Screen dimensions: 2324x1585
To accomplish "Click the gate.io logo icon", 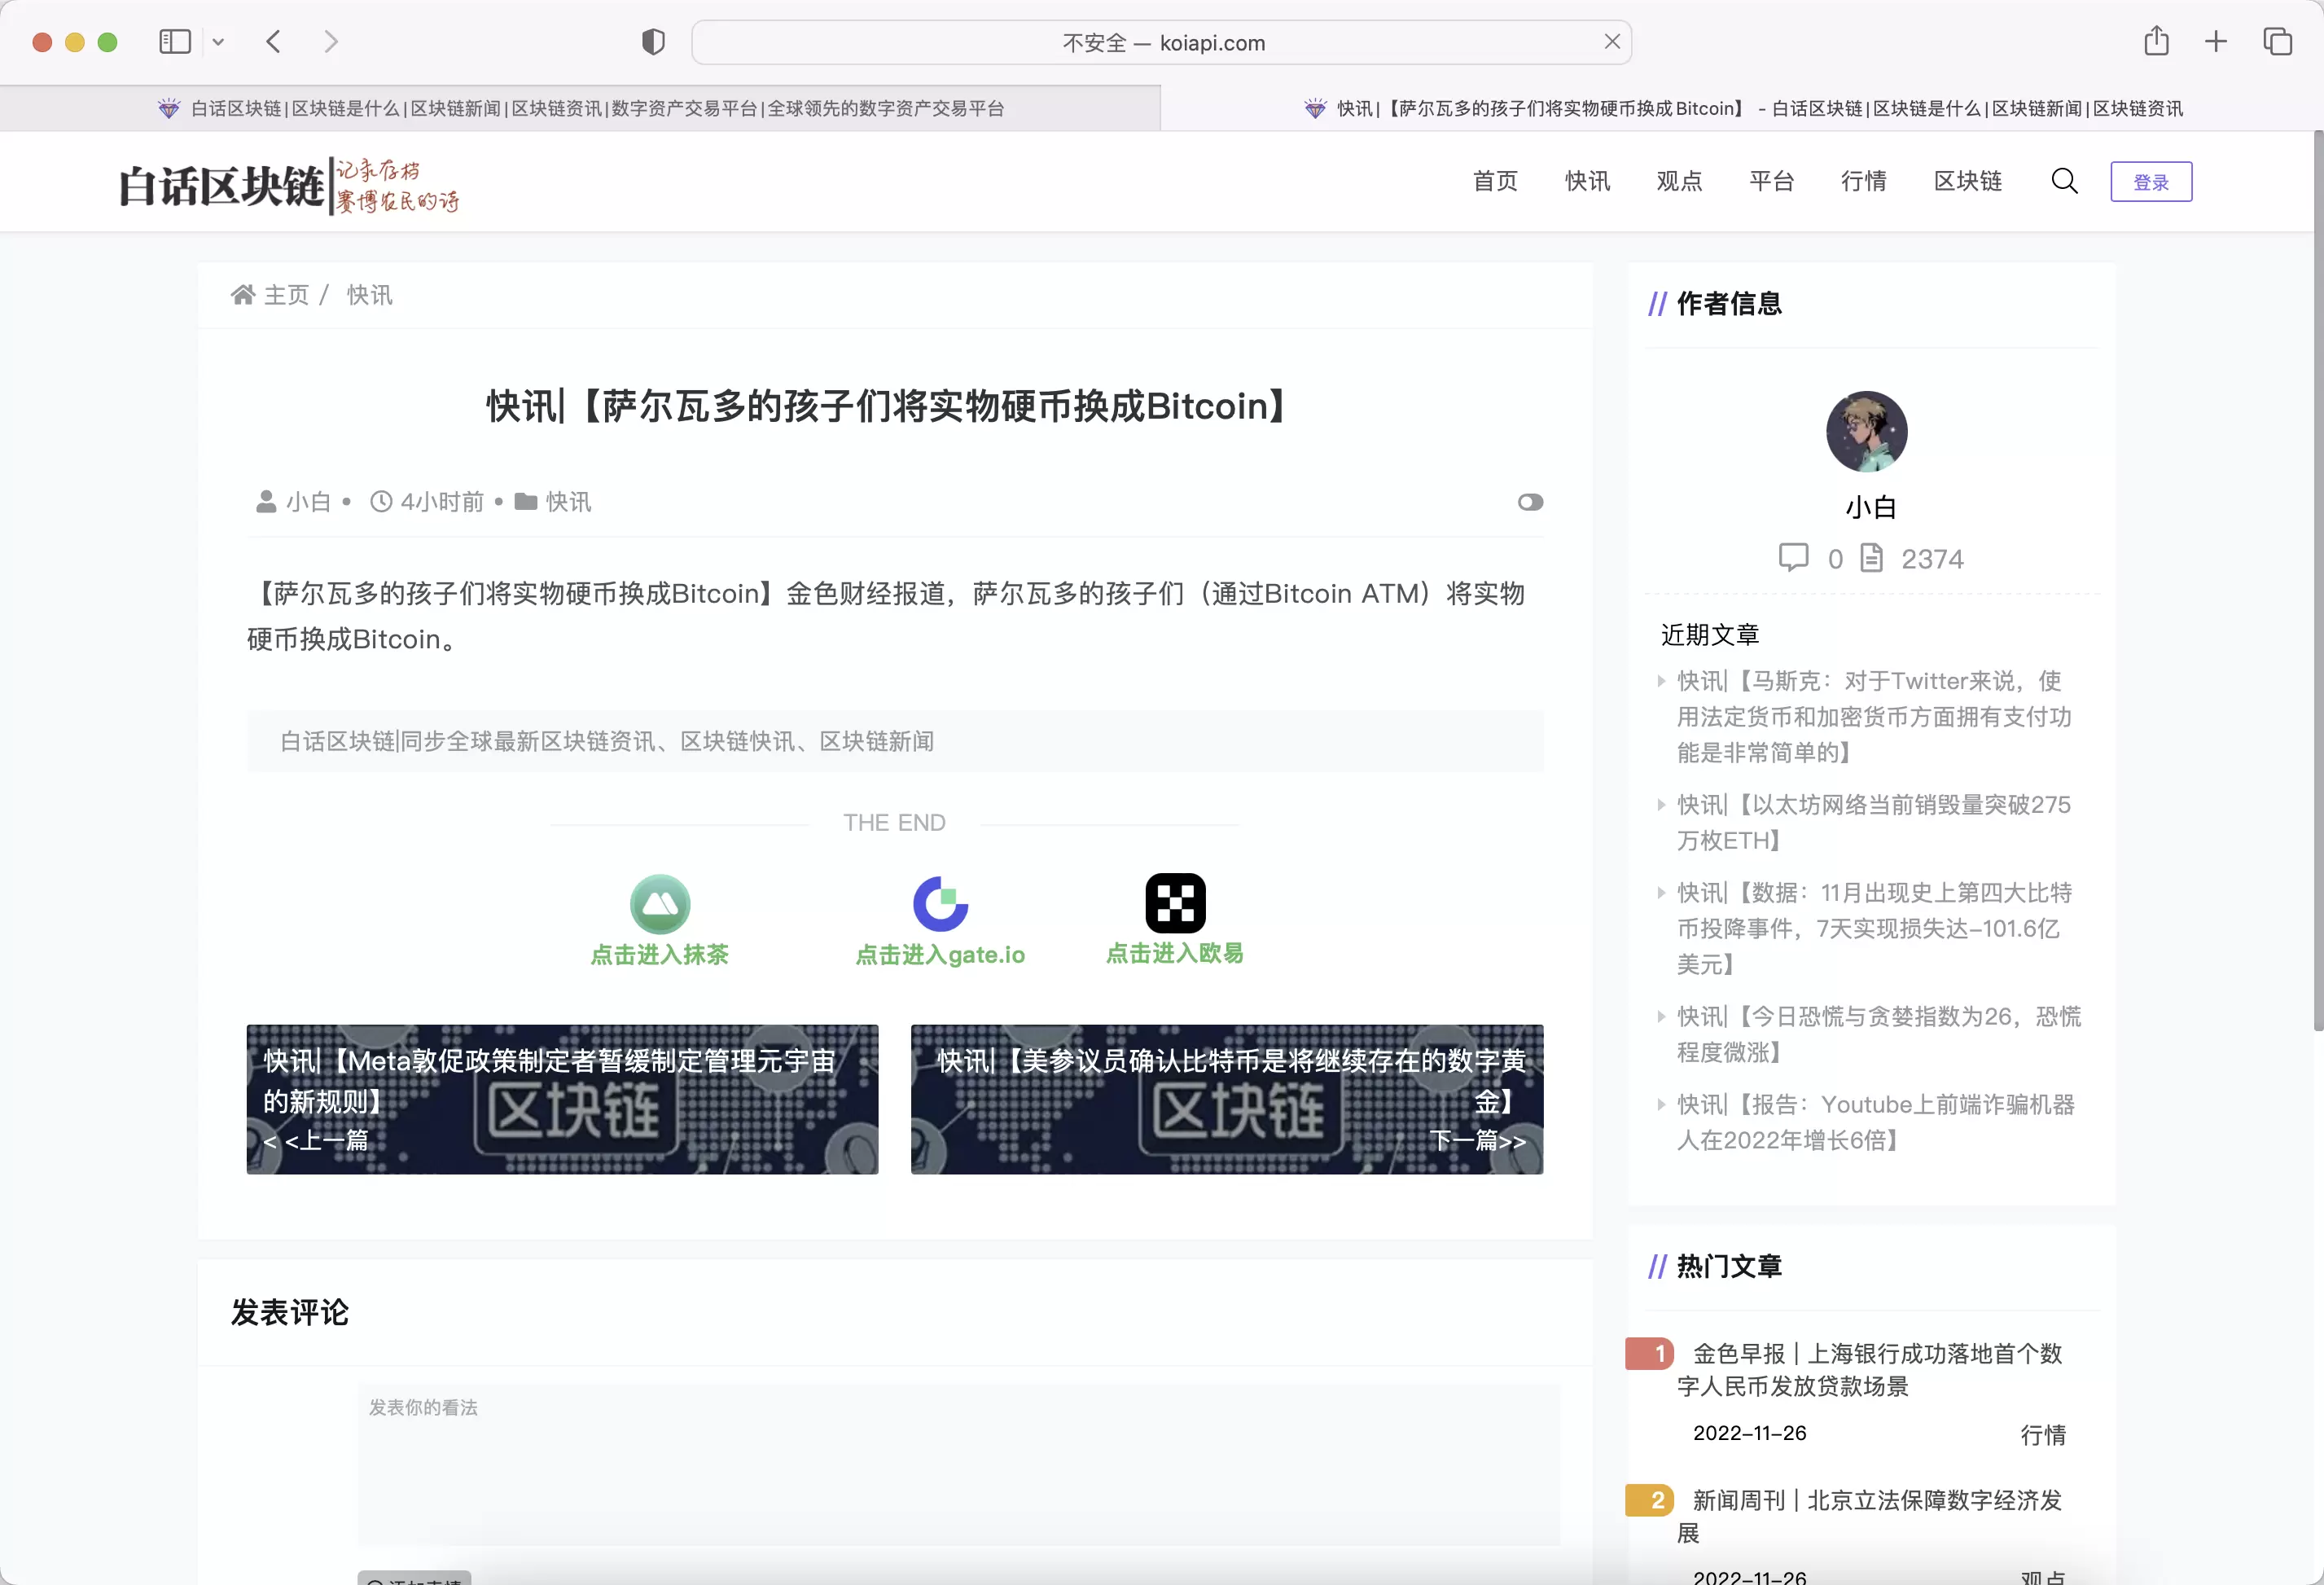I will [941, 904].
